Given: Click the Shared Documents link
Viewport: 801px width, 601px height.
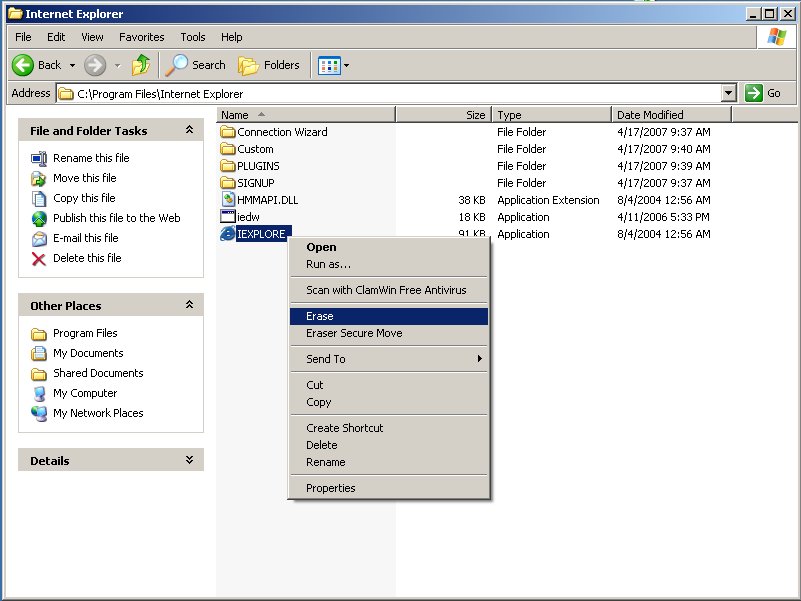Looking at the screenshot, I should [98, 373].
